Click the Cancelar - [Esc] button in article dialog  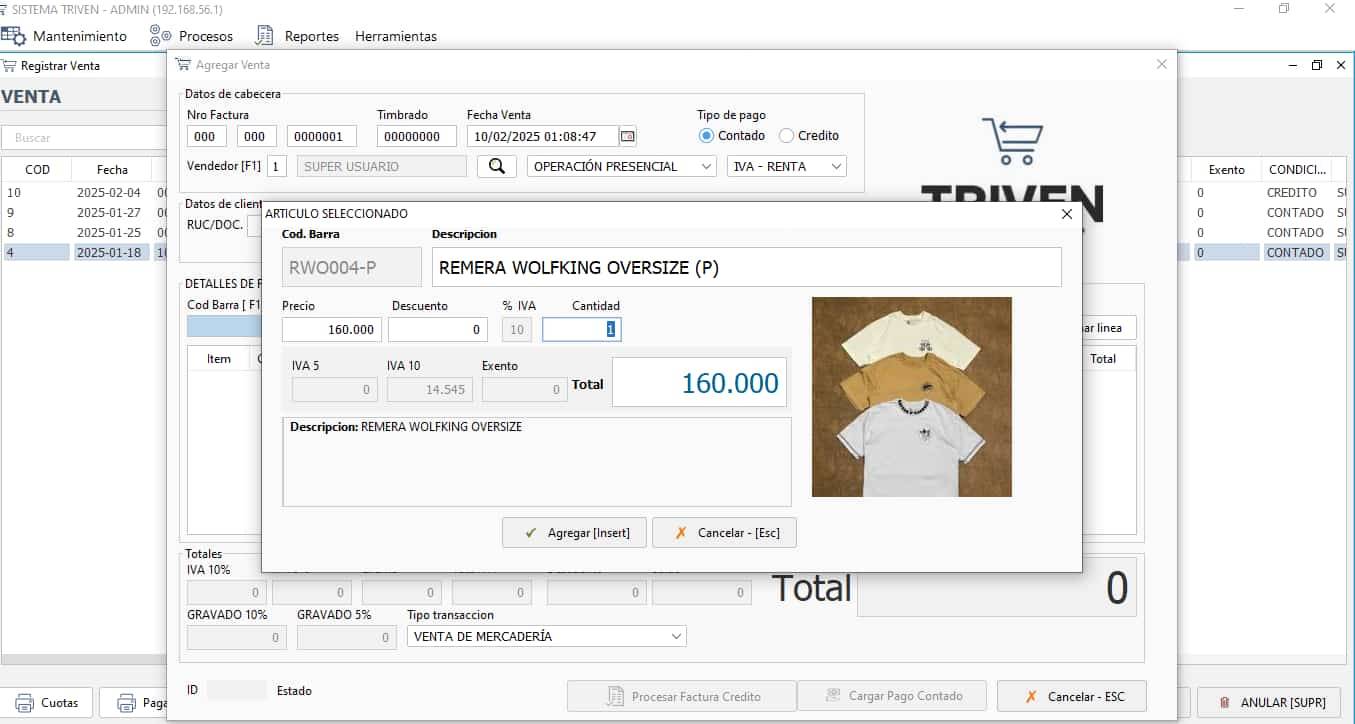[725, 533]
